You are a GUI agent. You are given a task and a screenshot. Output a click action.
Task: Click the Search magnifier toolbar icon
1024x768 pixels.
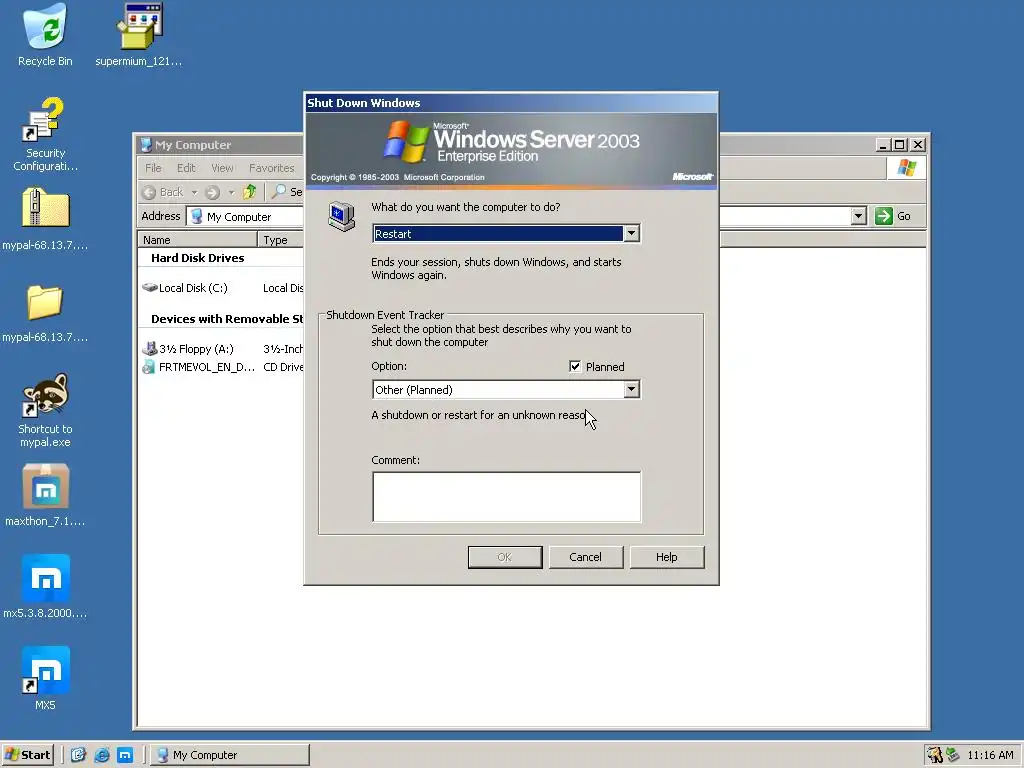click(279, 191)
